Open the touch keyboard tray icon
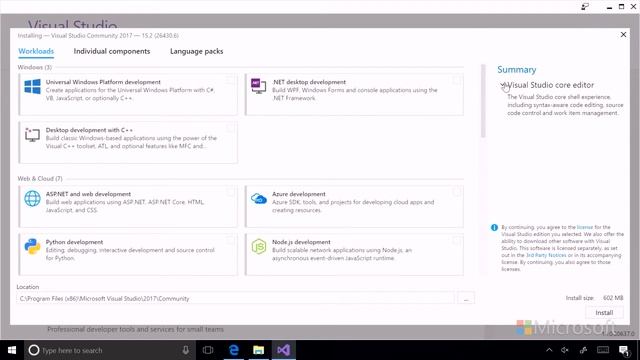Image resolution: width=640 pixels, height=360 pixels. (603, 350)
